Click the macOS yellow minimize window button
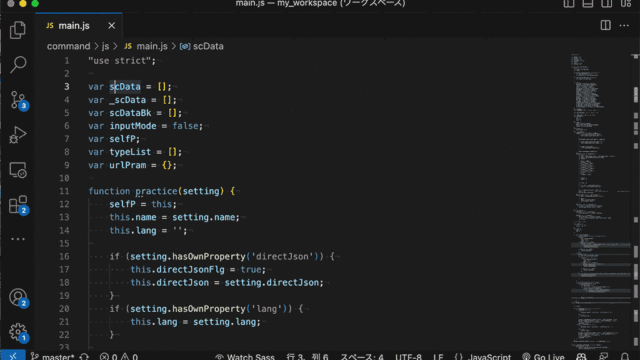This screenshot has width=640, height=360. (23, 4)
